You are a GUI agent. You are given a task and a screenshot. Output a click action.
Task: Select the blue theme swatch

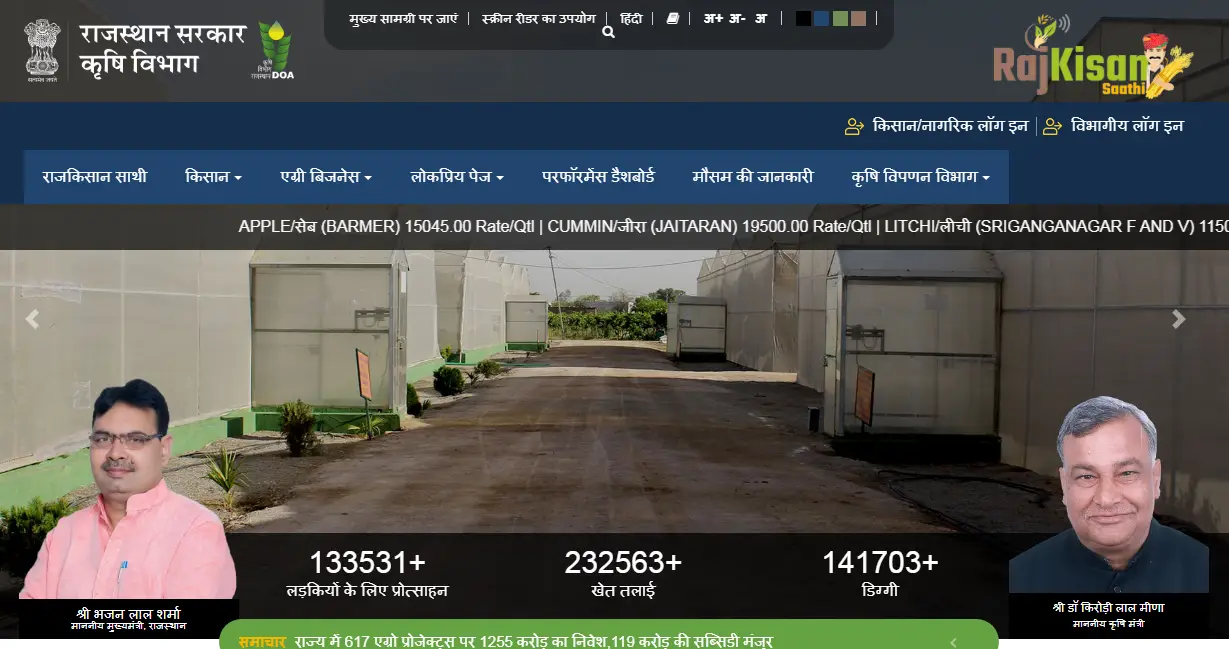click(x=821, y=18)
